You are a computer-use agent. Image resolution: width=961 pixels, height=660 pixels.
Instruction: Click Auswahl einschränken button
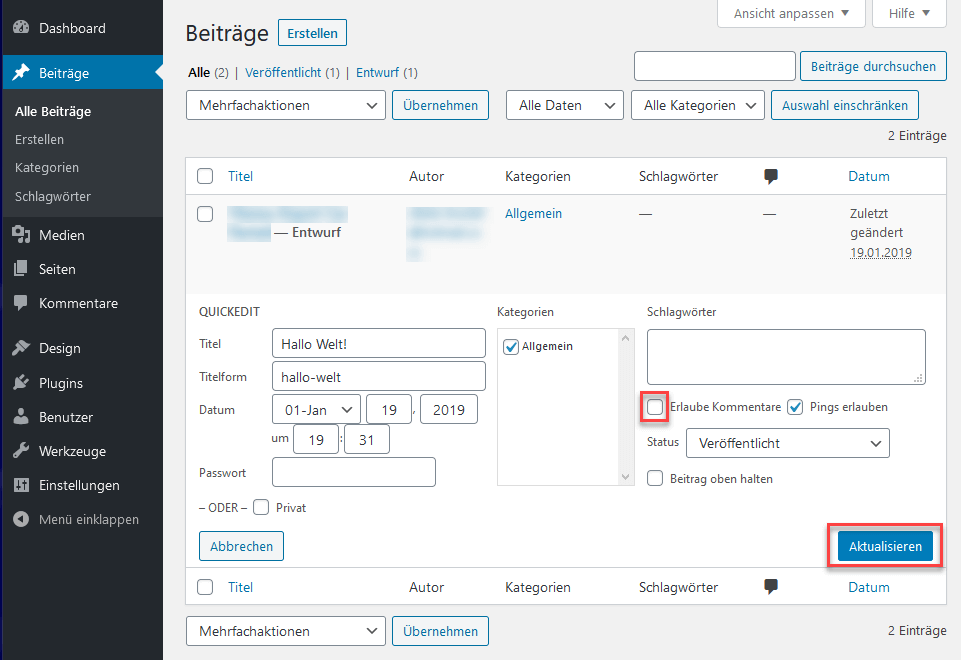(x=845, y=105)
